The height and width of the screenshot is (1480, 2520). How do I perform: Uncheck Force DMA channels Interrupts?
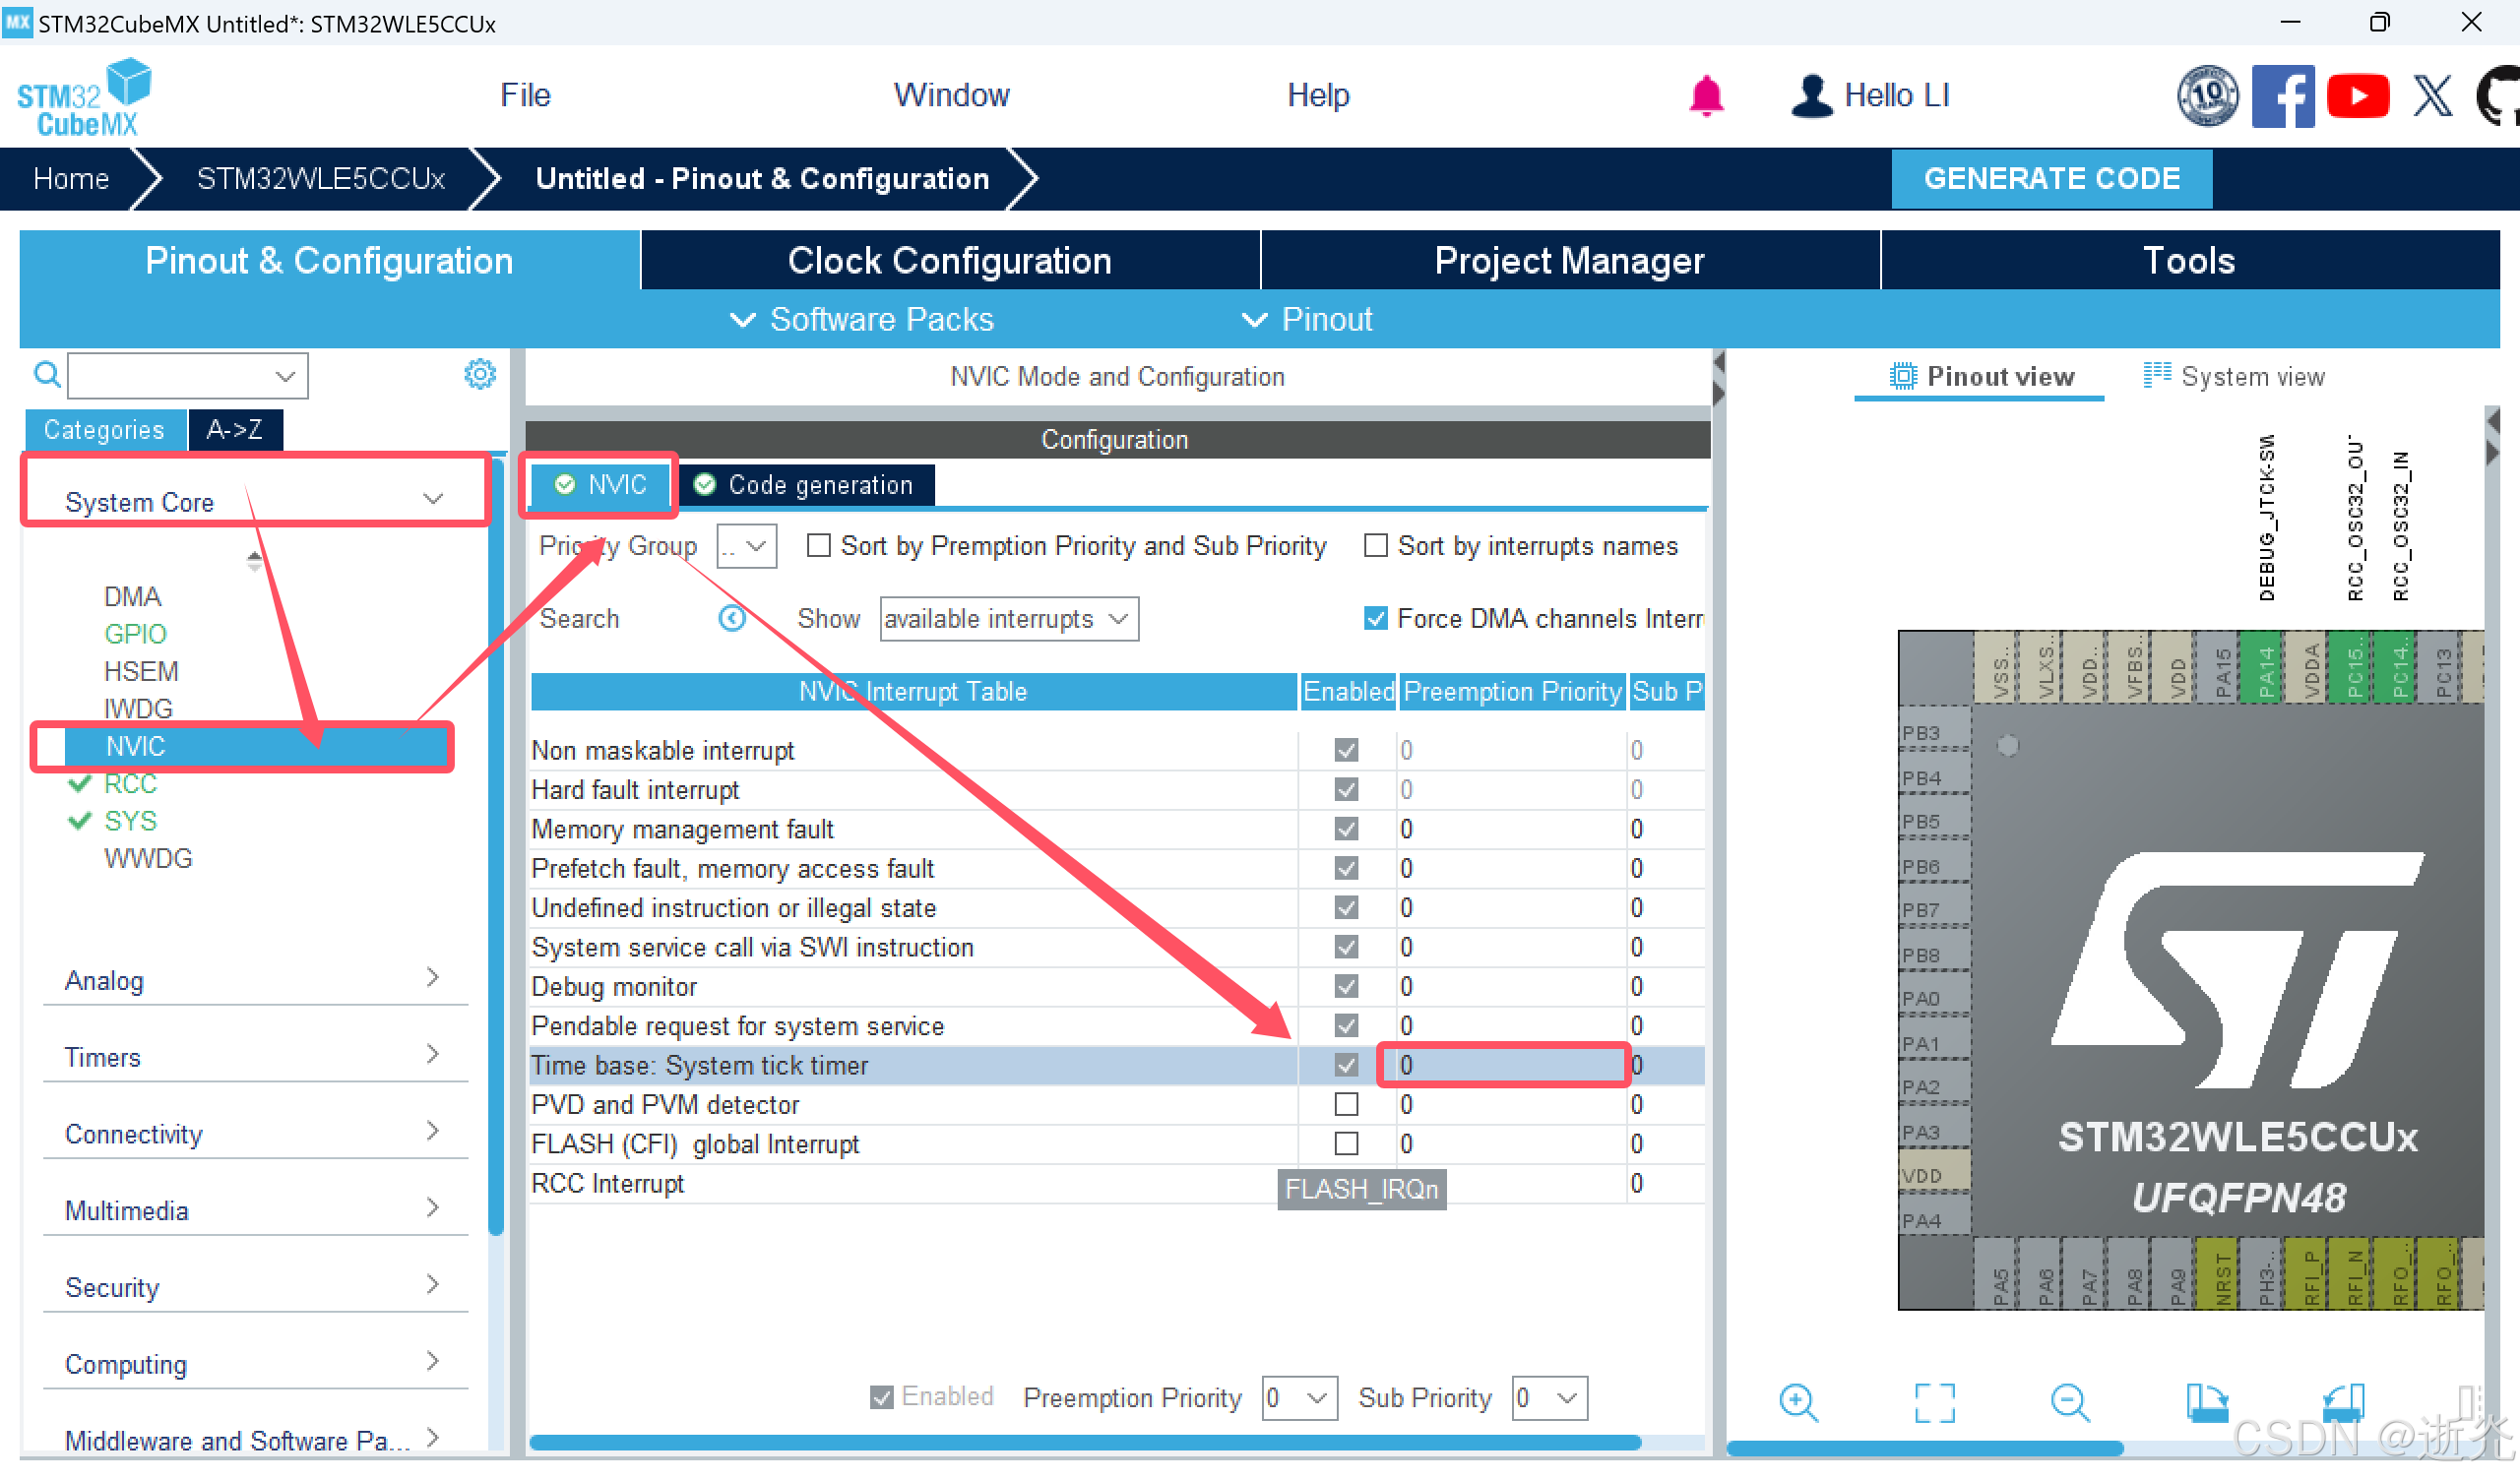[x=1375, y=618]
